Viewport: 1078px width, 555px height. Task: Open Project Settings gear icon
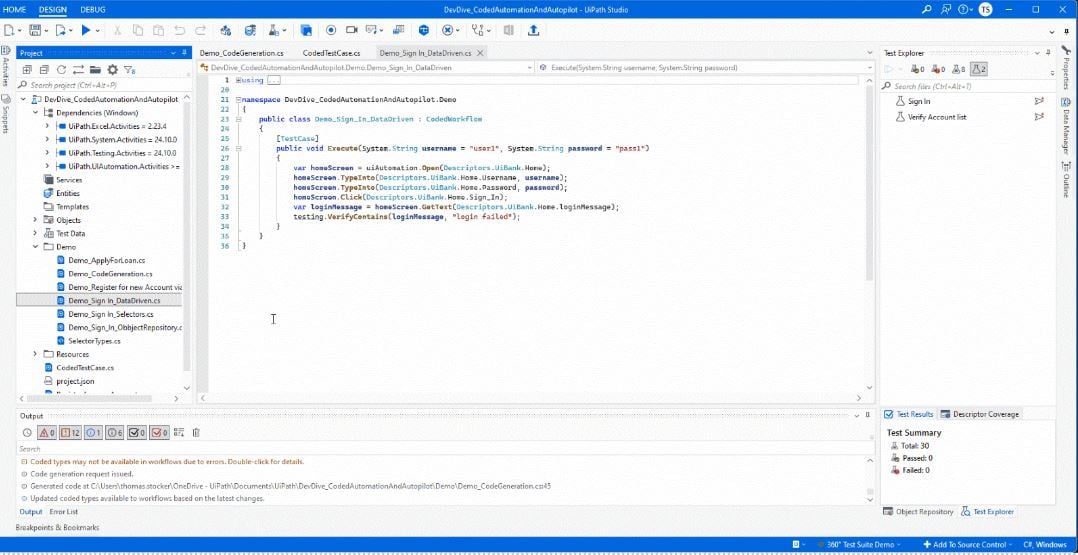(x=113, y=69)
